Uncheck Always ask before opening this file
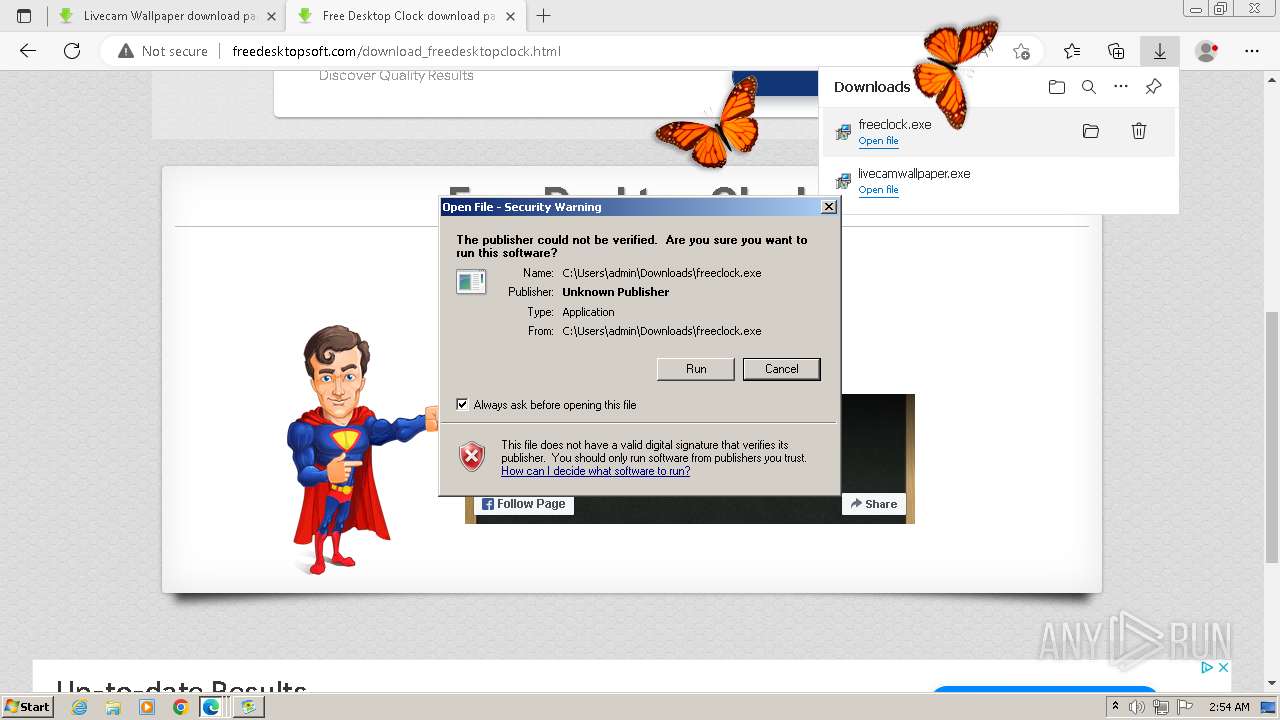Image resolution: width=1280 pixels, height=720 pixels. point(462,405)
